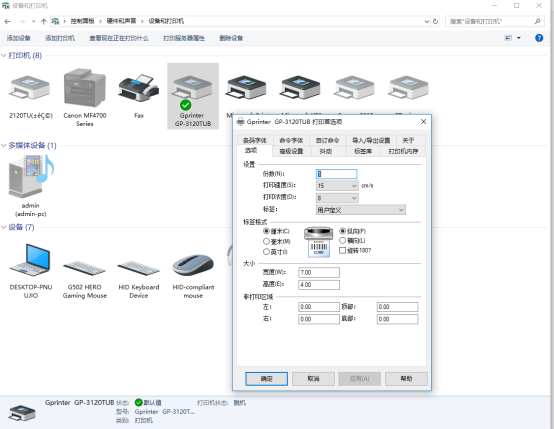Click the view layout icon in toolbar
Viewport: 554px width, 429px height.
click(508, 38)
